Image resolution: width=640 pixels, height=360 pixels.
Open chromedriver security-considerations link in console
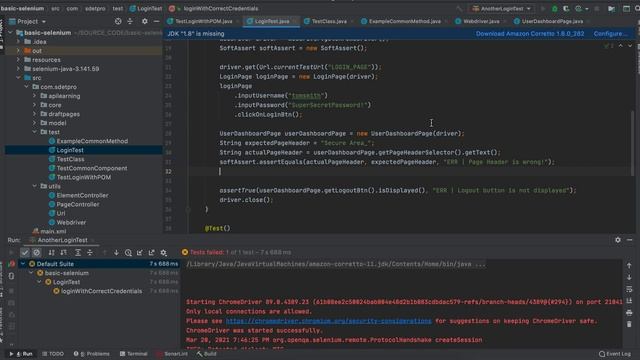pyautogui.click(x=328, y=321)
